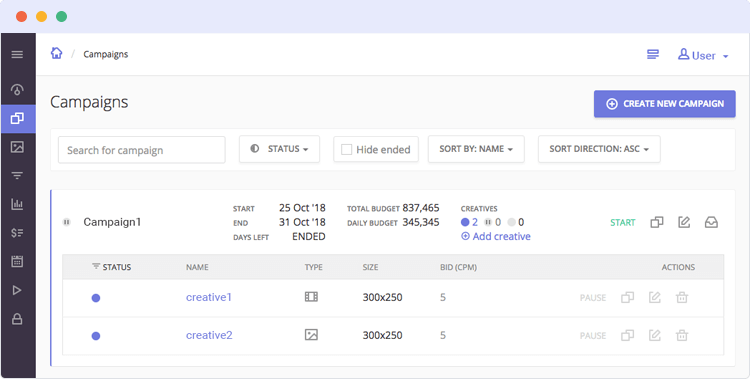Click the active creatives count 2
This screenshot has width=750, height=379.
pyautogui.click(x=469, y=222)
